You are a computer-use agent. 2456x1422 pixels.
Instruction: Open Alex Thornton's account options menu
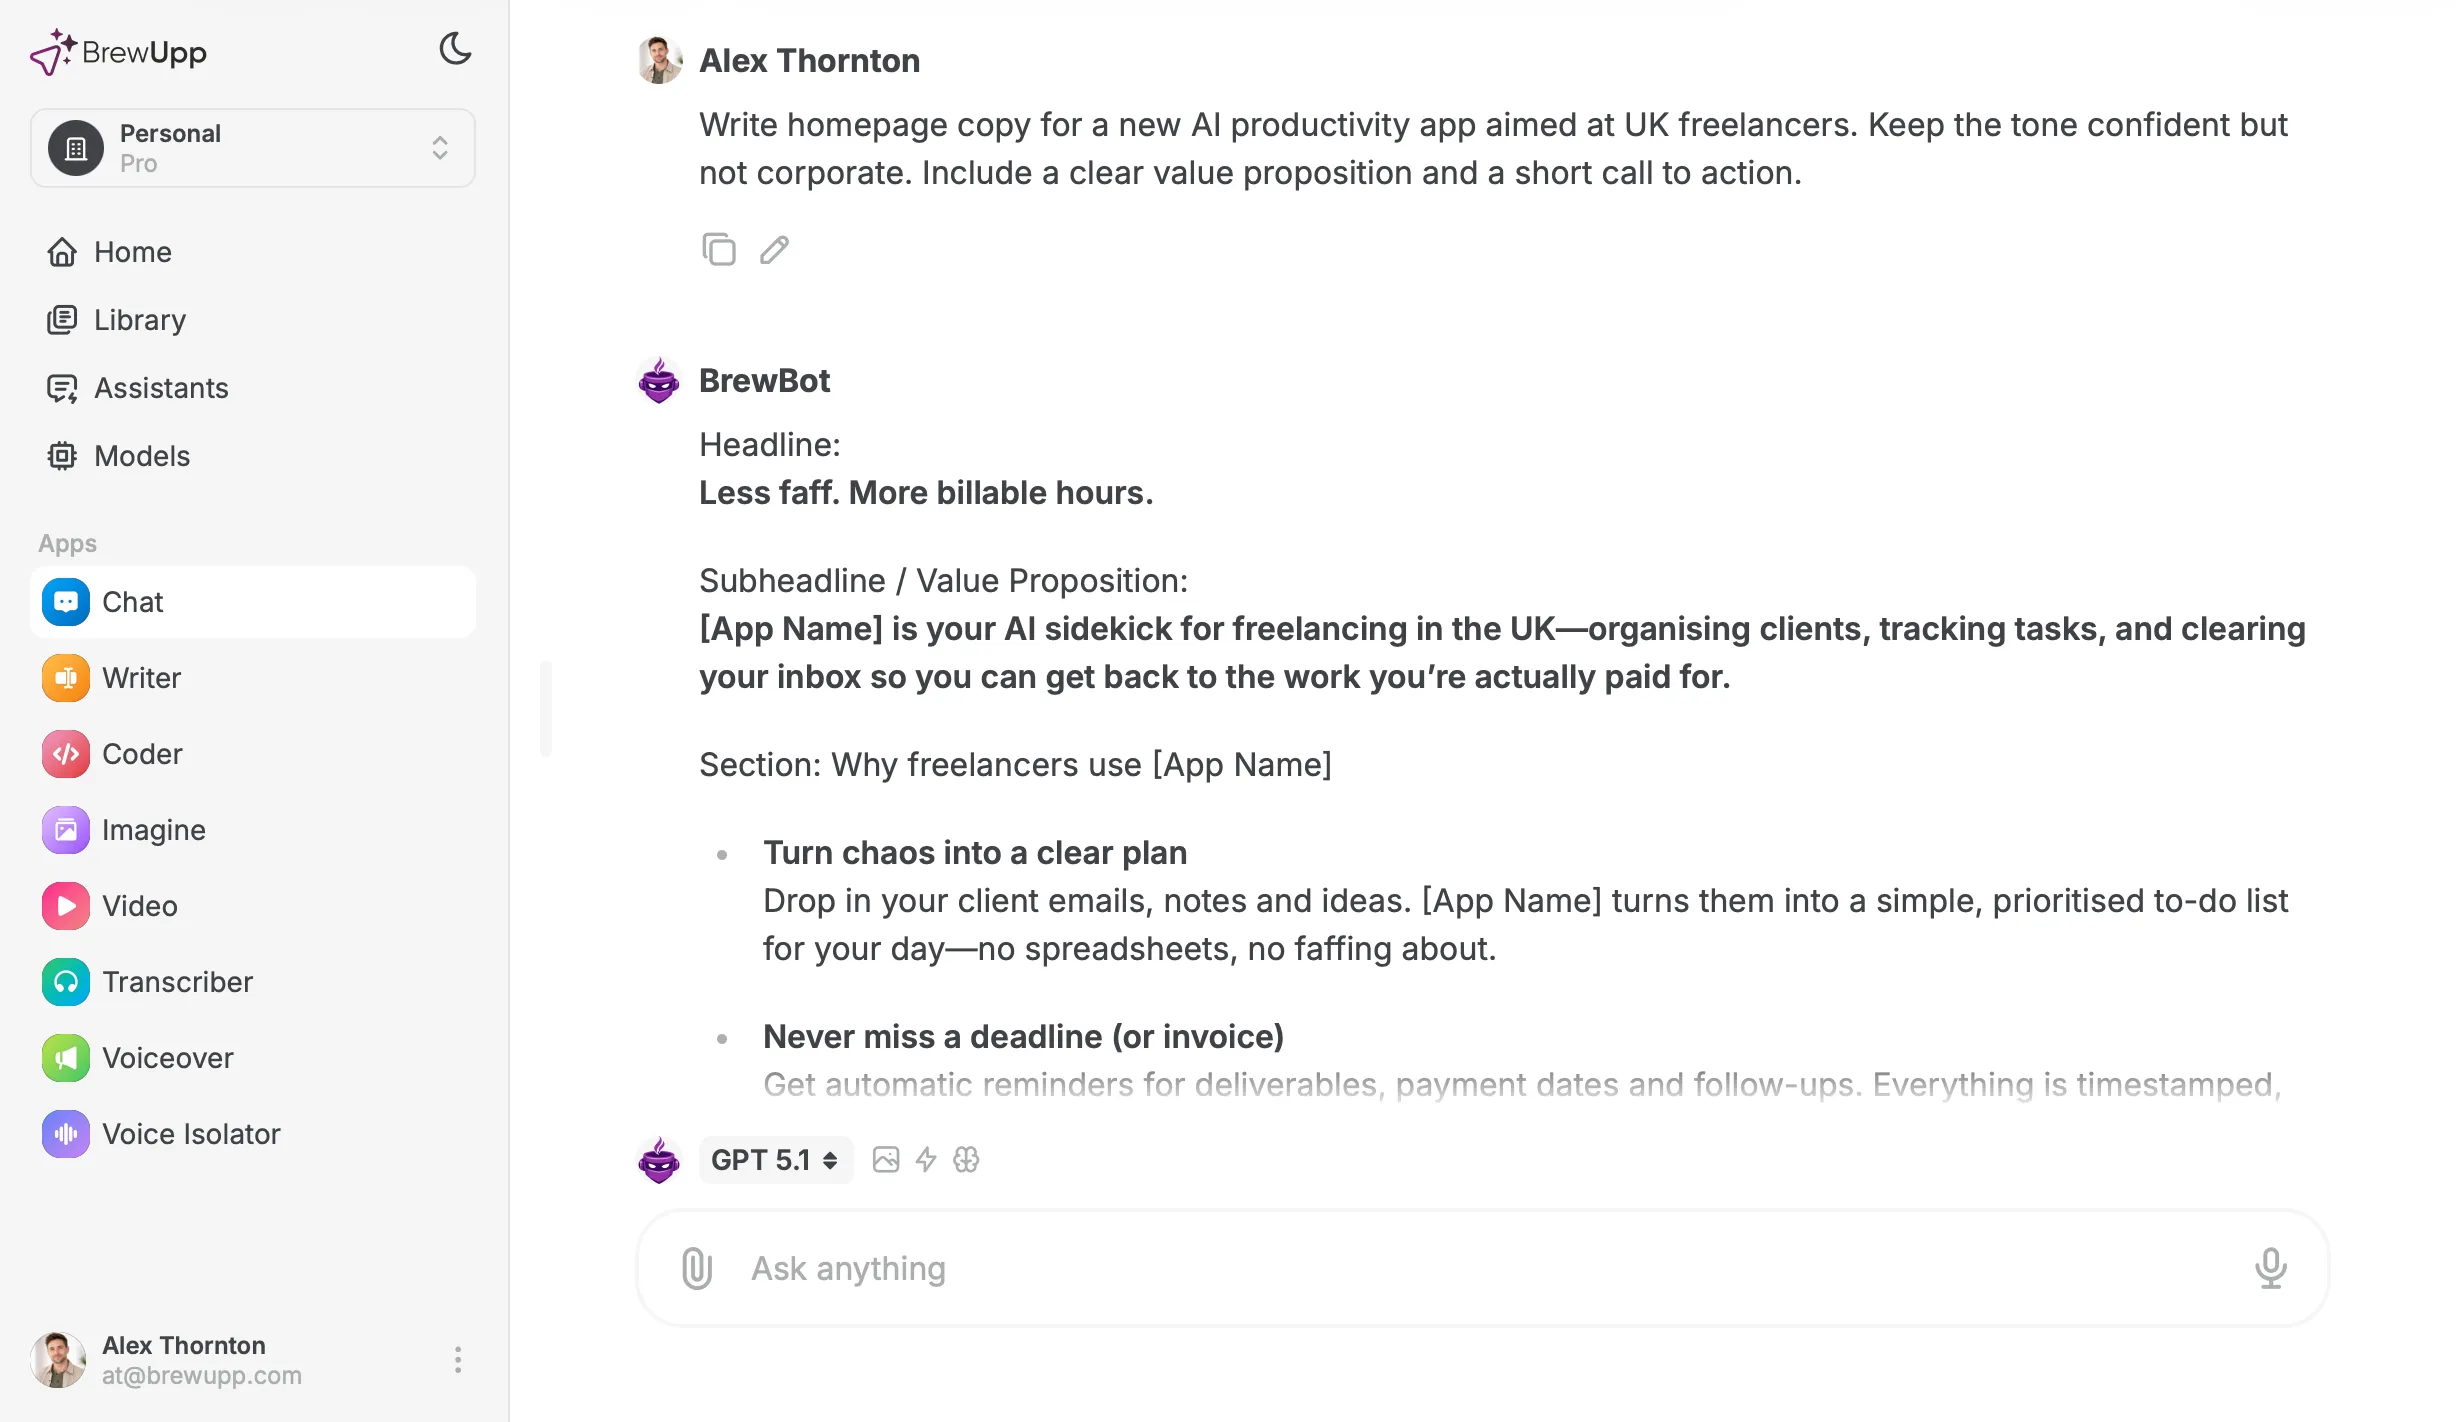coord(458,1359)
